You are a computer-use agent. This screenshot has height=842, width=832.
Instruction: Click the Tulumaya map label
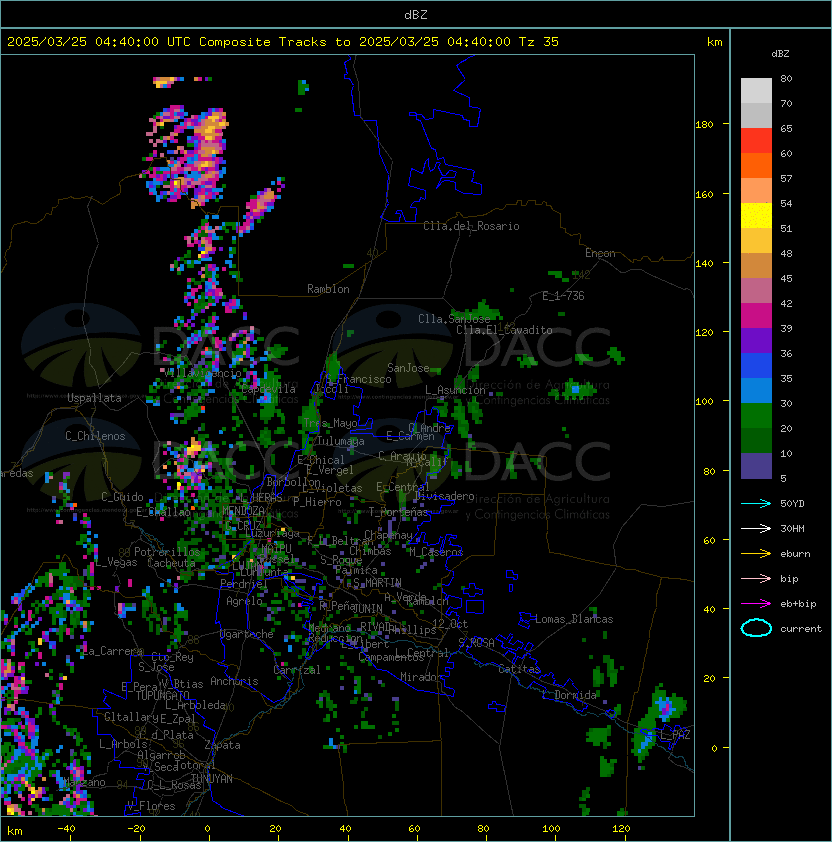click(341, 441)
